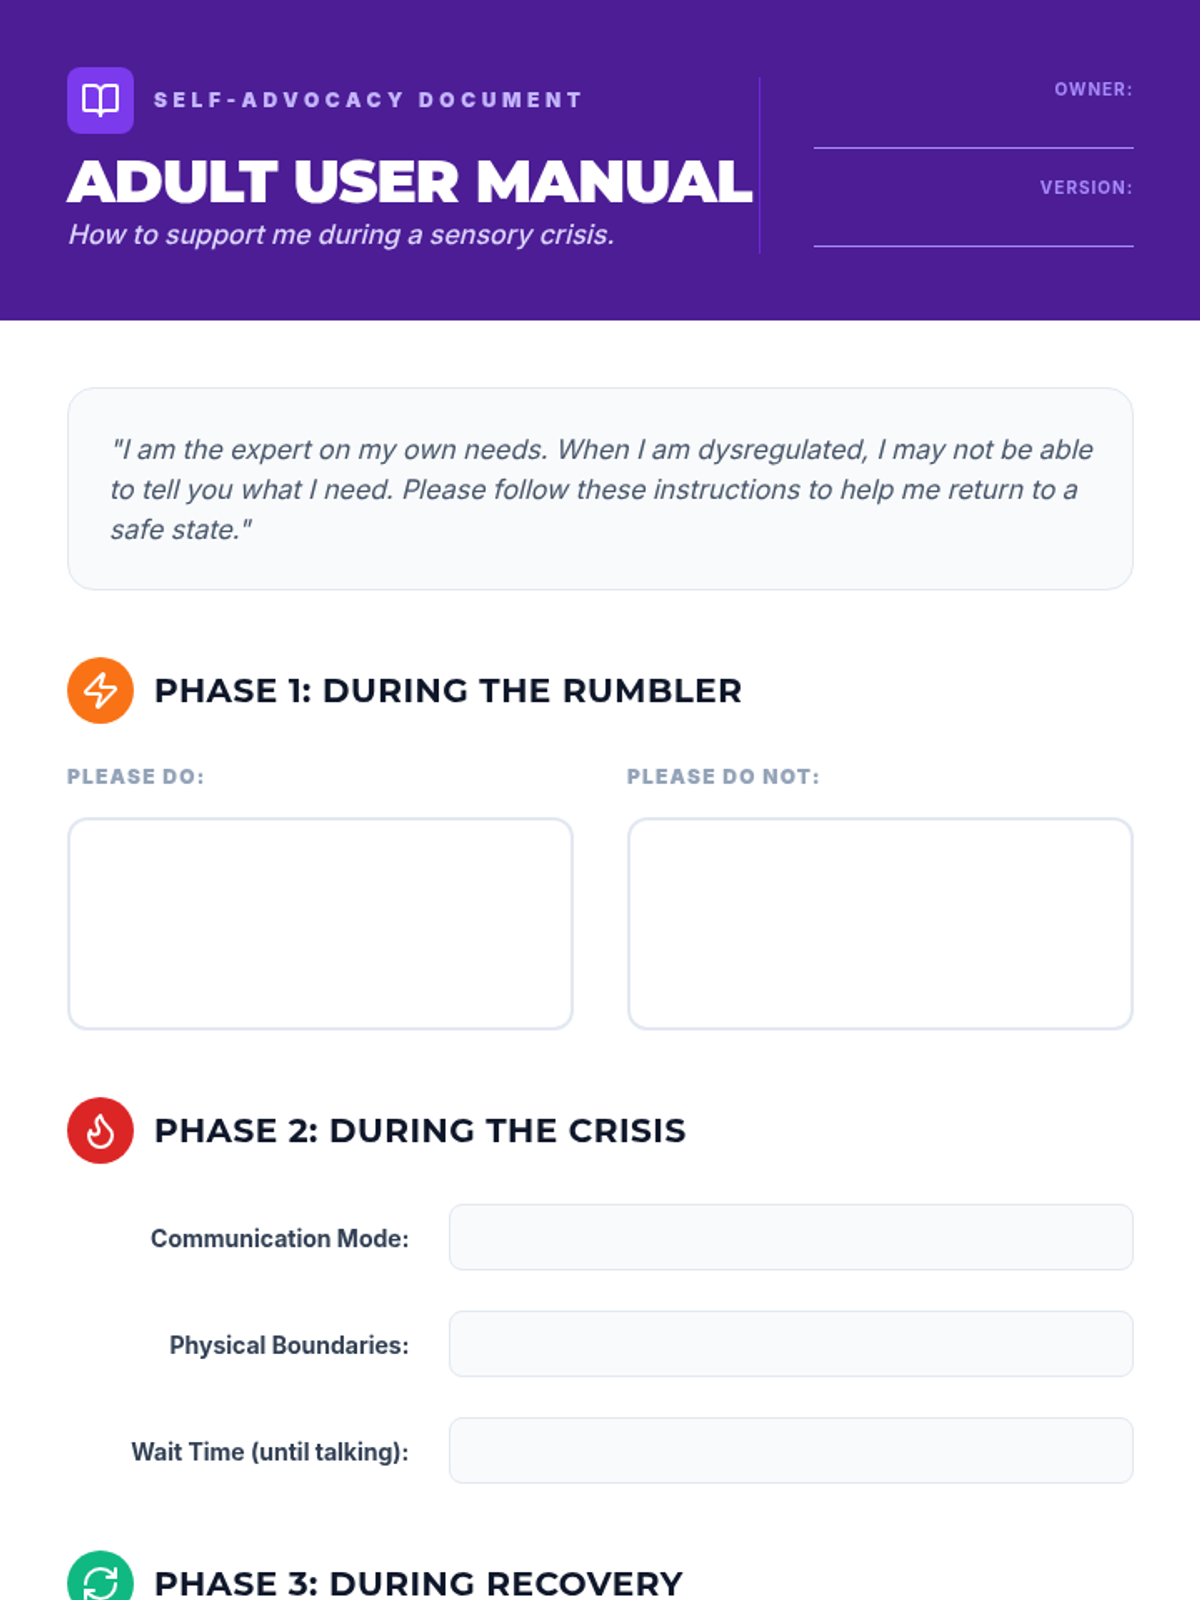
Task: Click the Version input line
Action: tap(973, 228)
